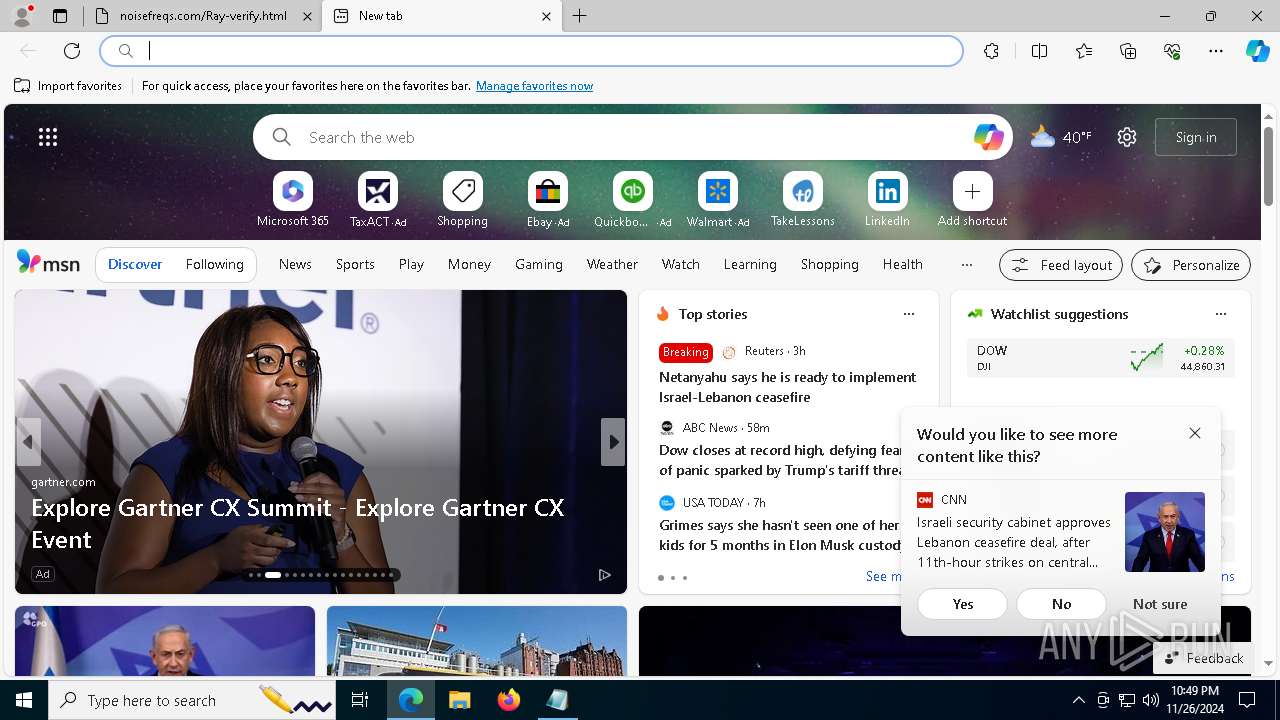Image resolution: width=1280 pixels, height=720 pixels.
Task: Refresh the page
Action: coord(72,51)
